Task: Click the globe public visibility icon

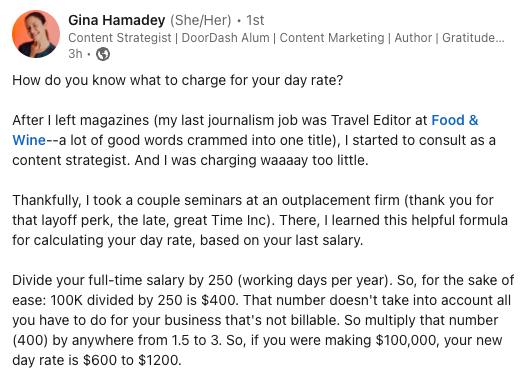Action: 103,54
